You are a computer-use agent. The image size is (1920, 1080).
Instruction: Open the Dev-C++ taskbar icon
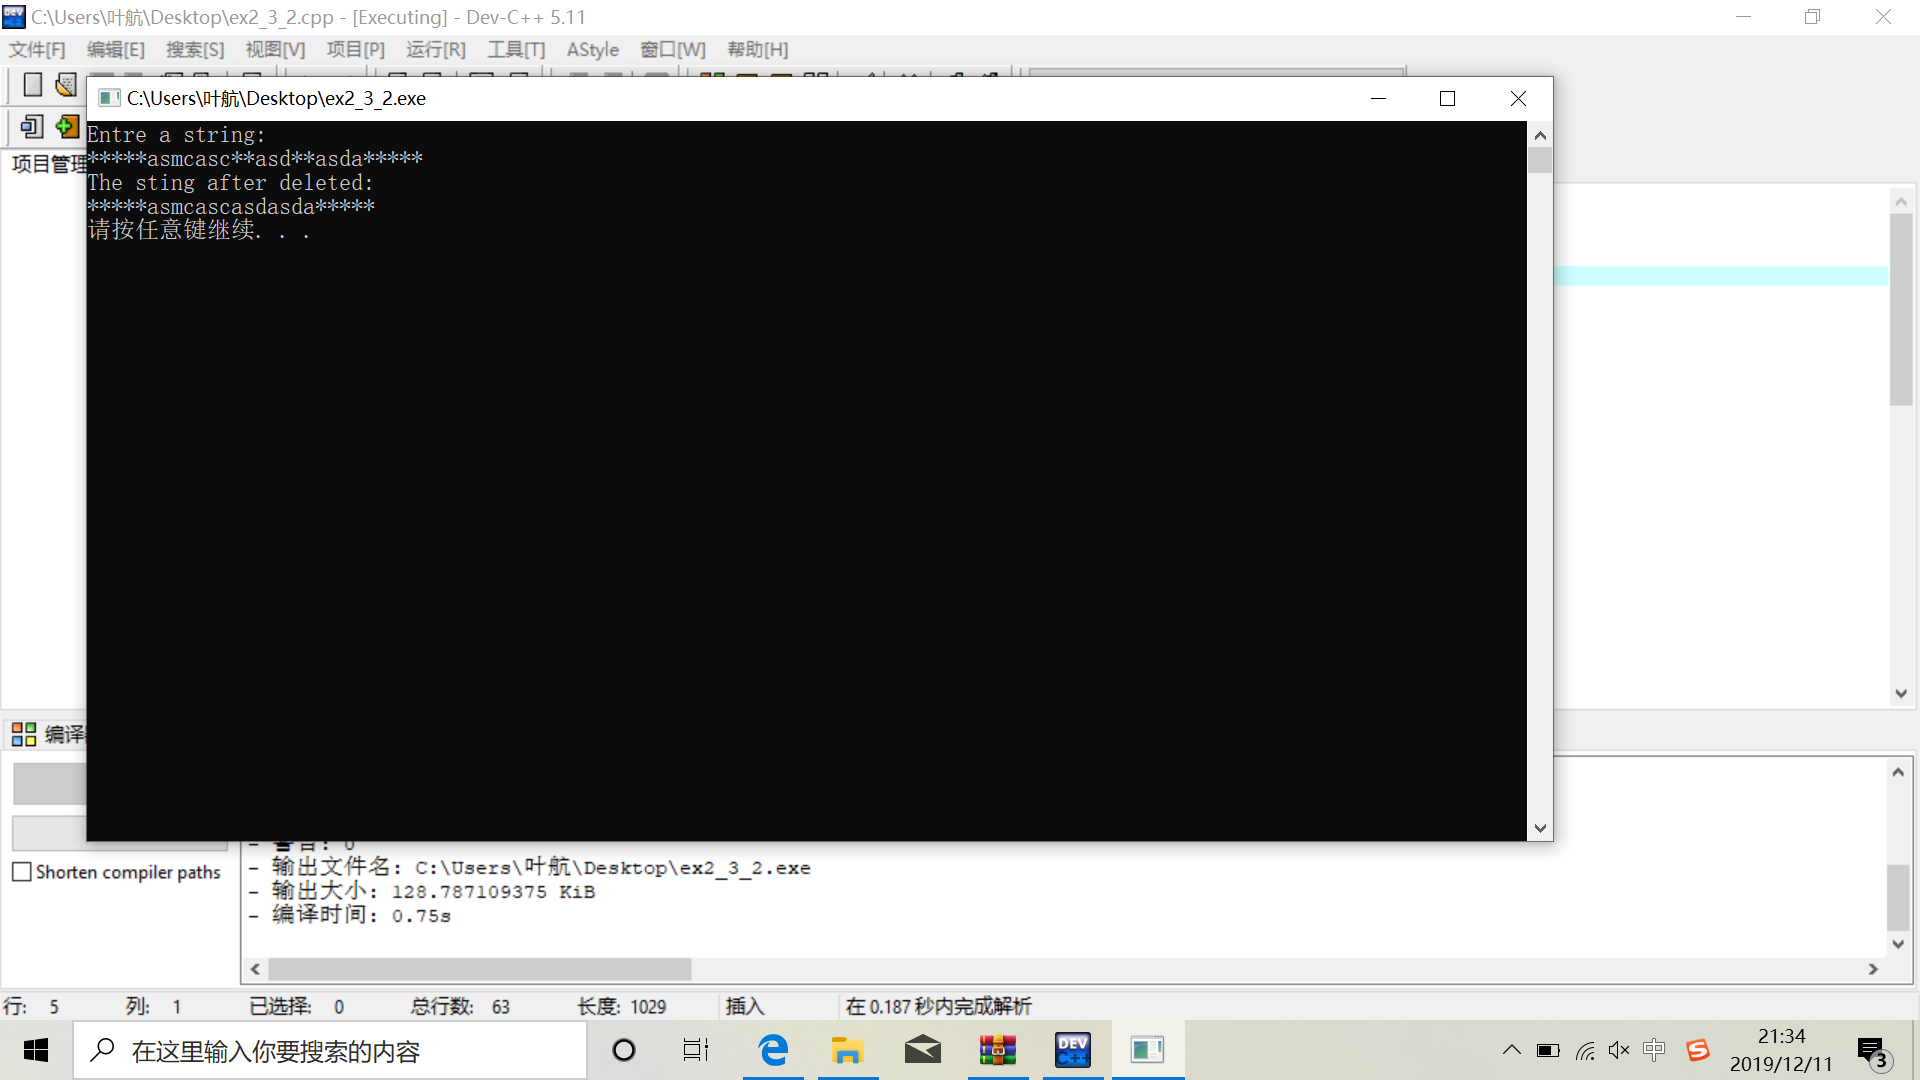coord(1072,1050)
